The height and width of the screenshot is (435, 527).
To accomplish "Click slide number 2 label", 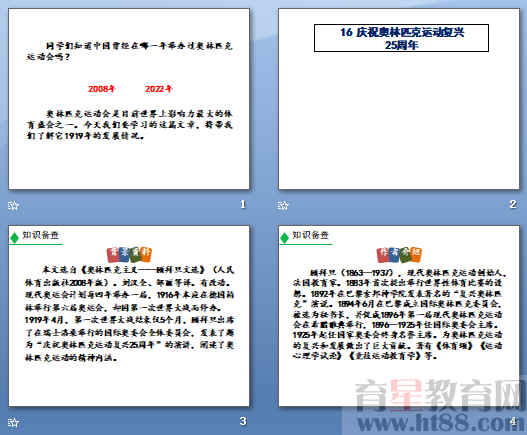I will click(x=513, y=204).
